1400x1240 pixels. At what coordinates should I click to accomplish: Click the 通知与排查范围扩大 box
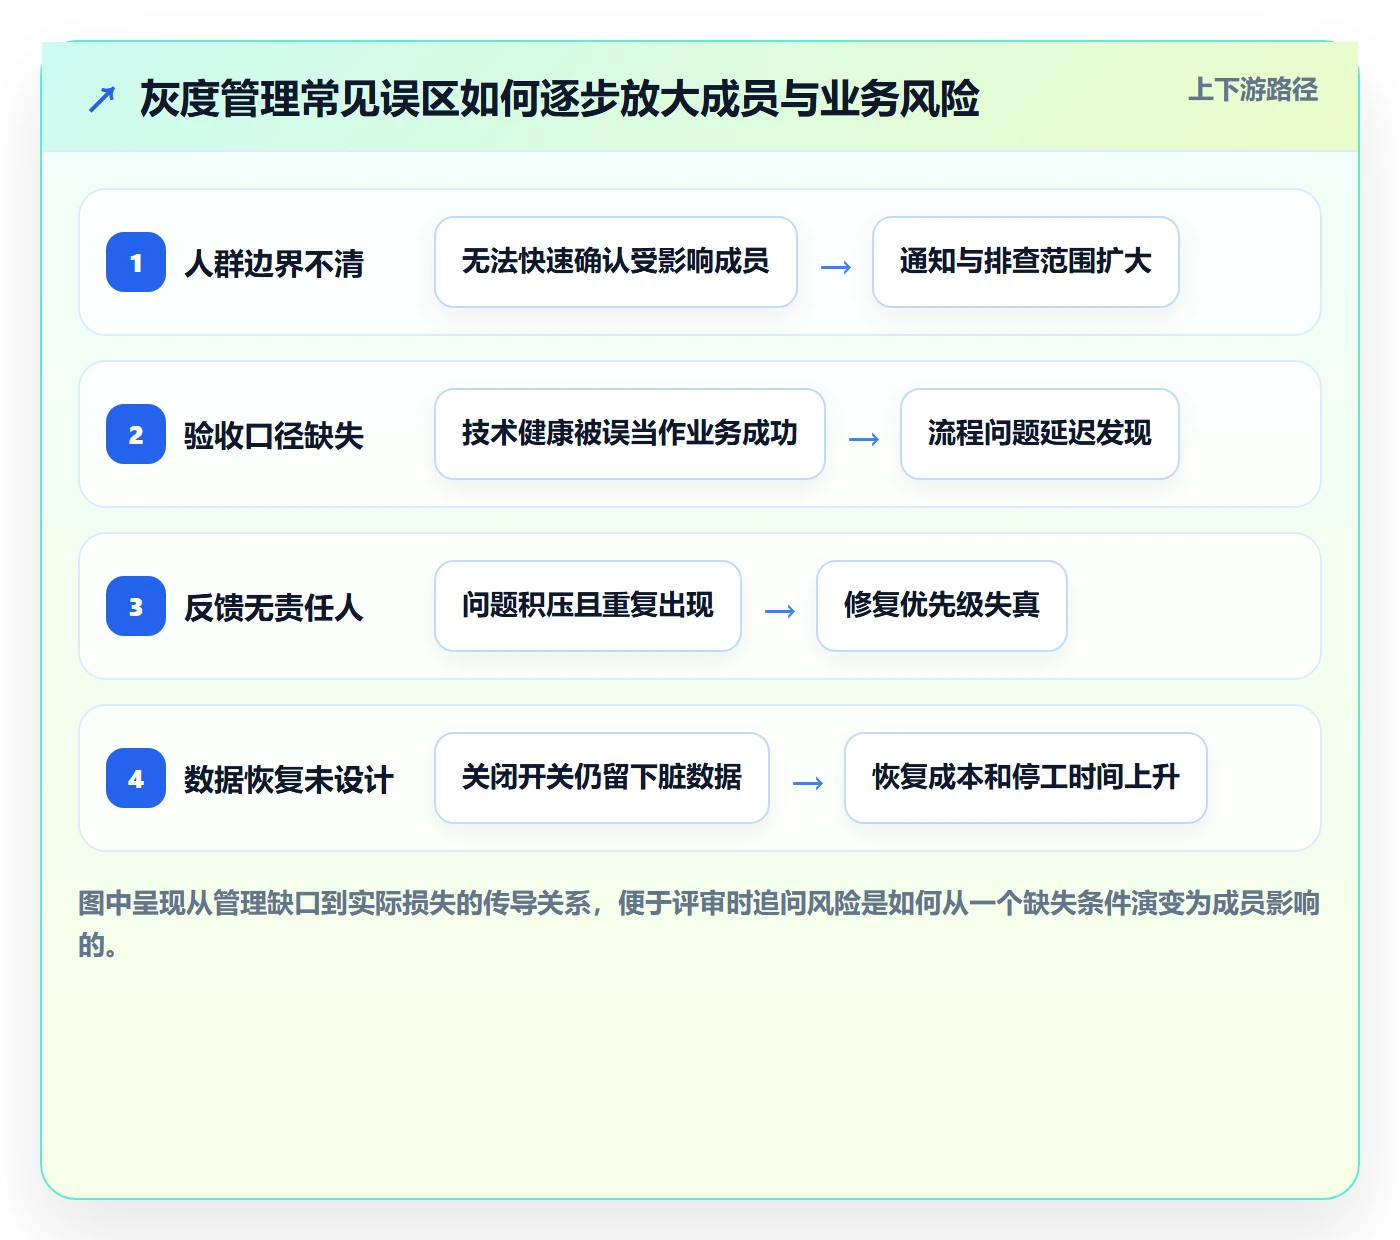point(1026,262)
